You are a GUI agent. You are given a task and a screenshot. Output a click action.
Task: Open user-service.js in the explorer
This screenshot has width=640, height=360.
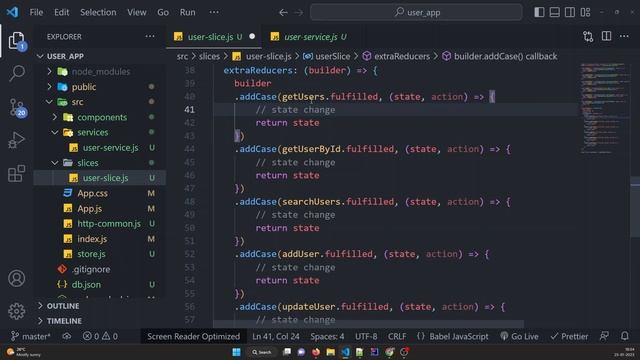[x=100, y=148]
